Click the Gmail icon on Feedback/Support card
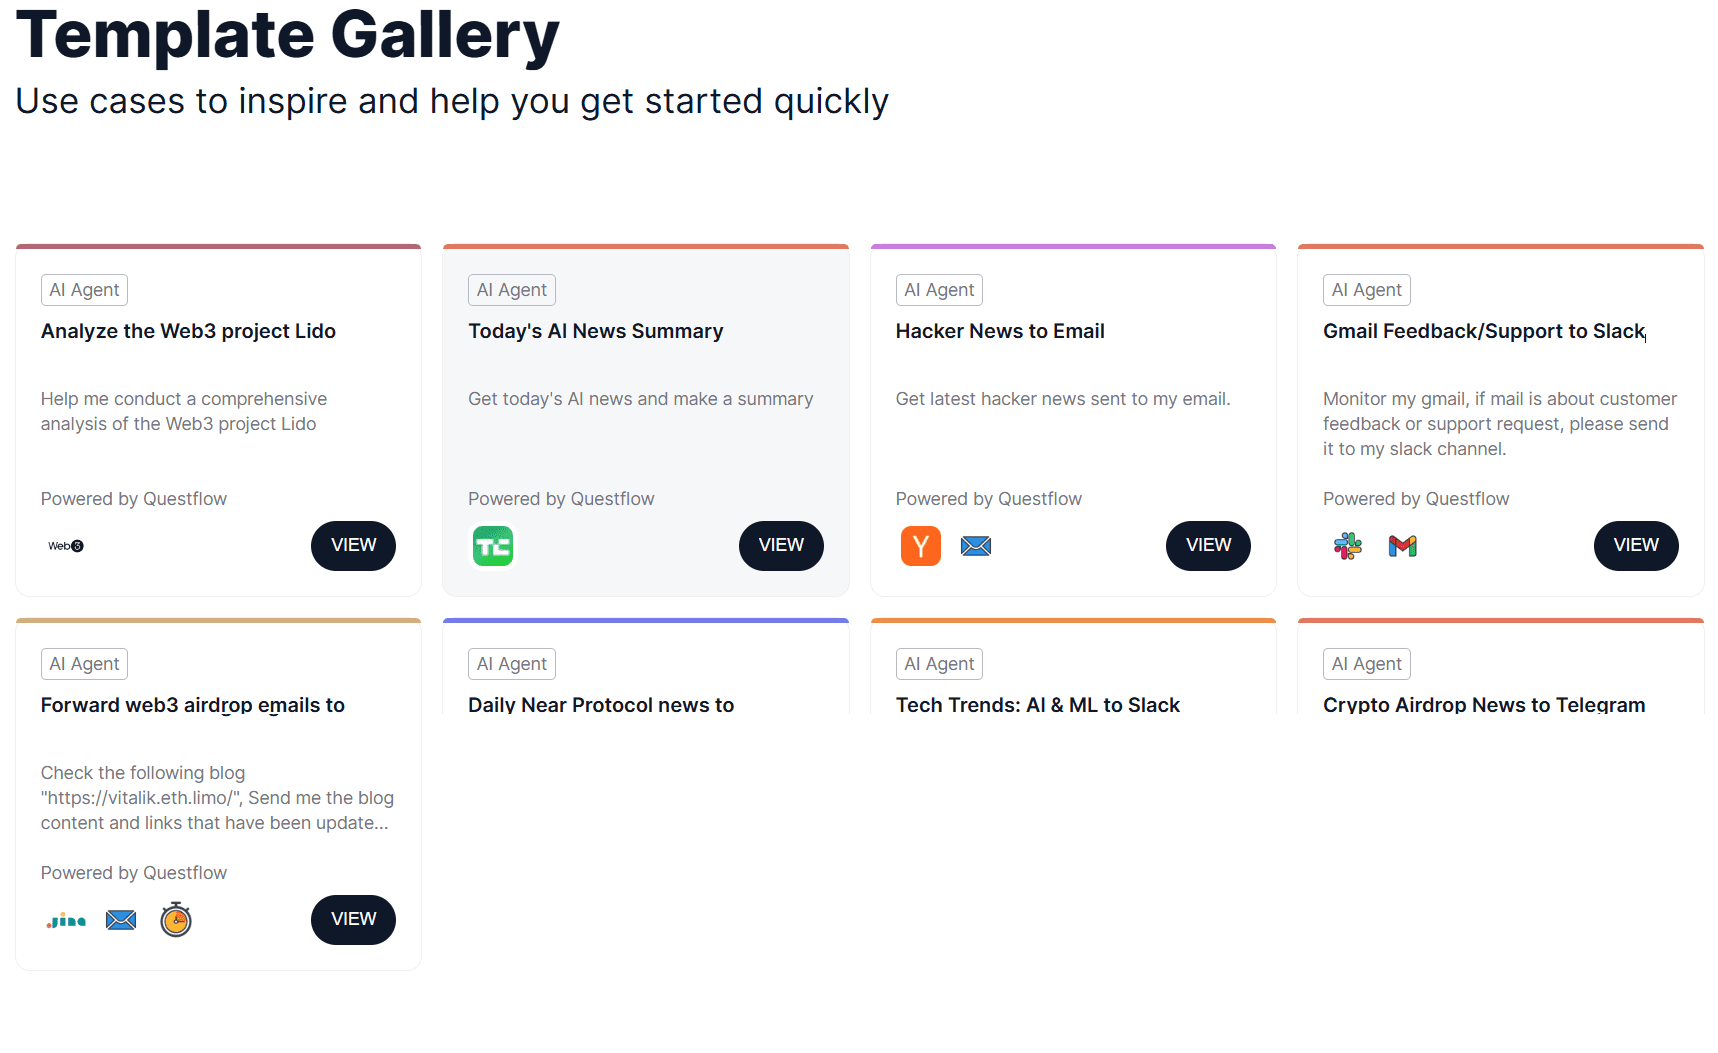 point(1403,546)
